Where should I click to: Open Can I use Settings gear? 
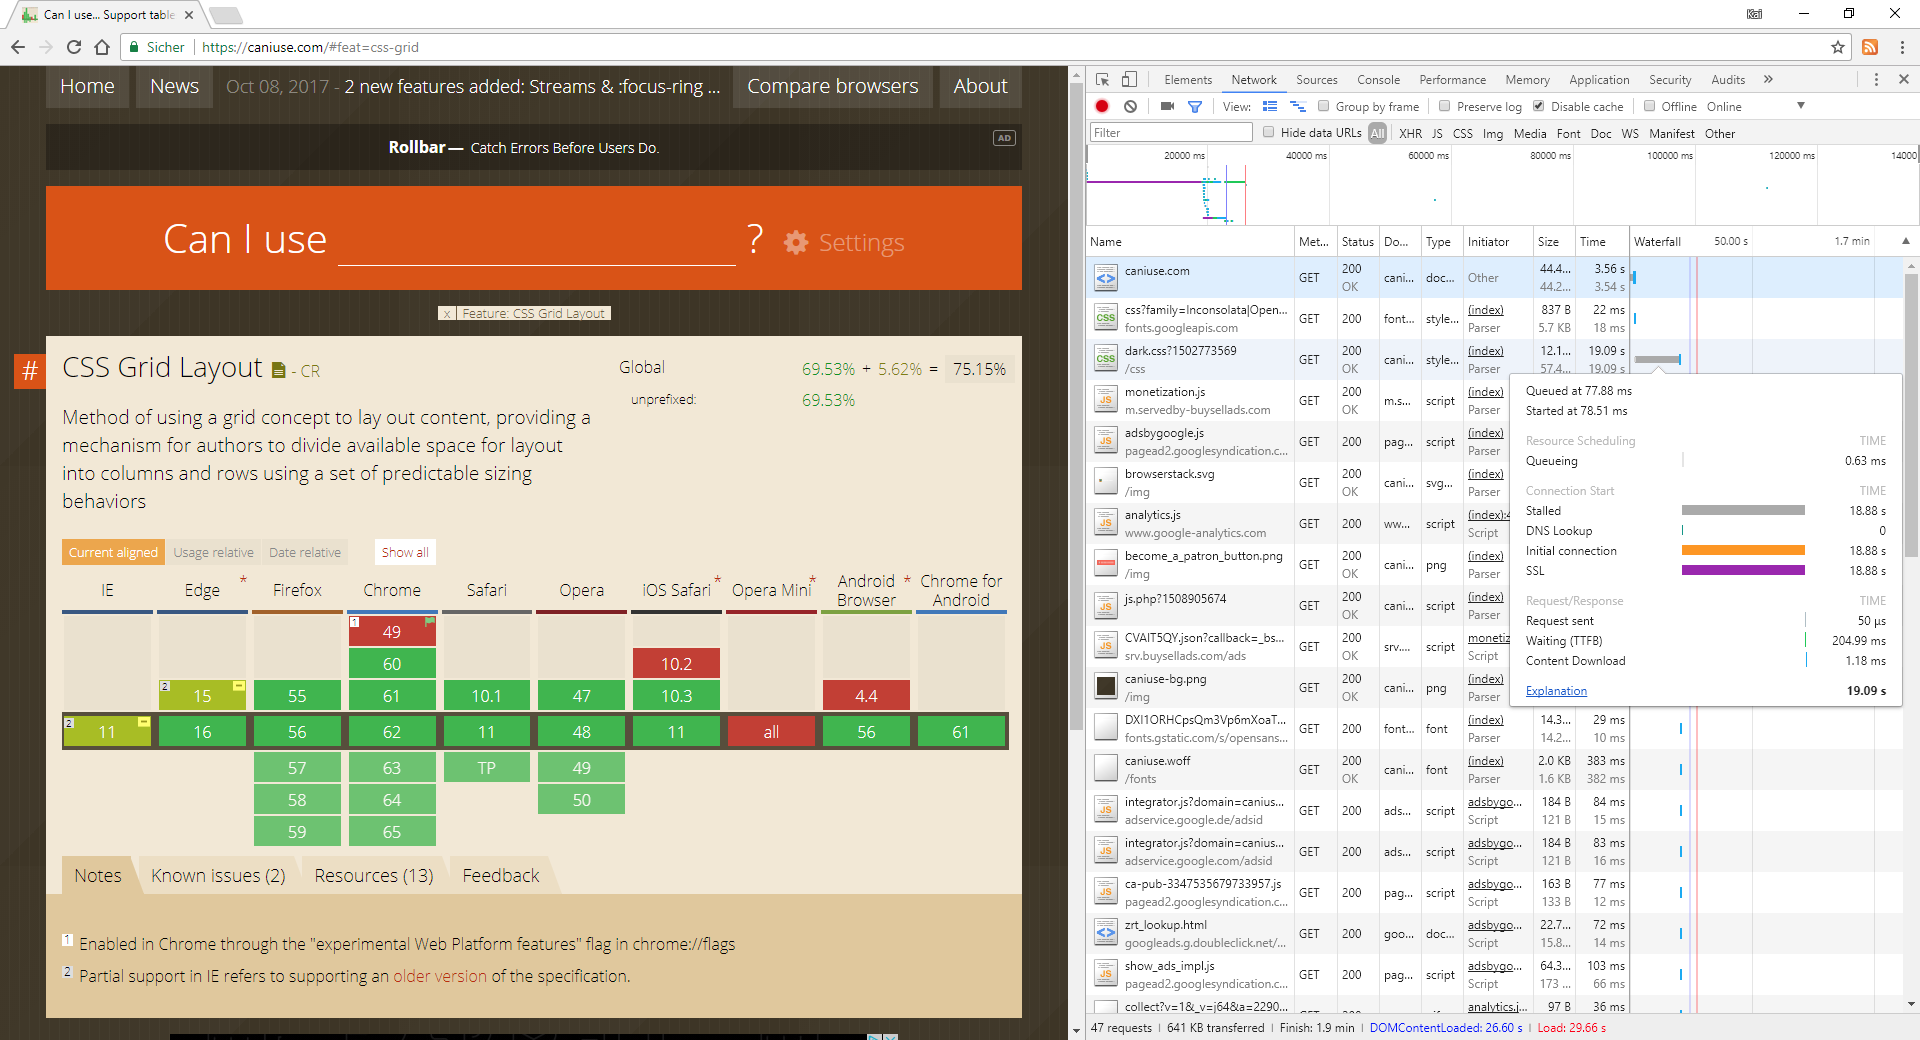796,242
